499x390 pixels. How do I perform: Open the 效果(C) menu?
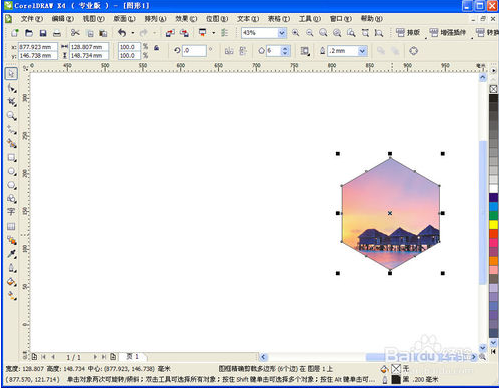186,19
